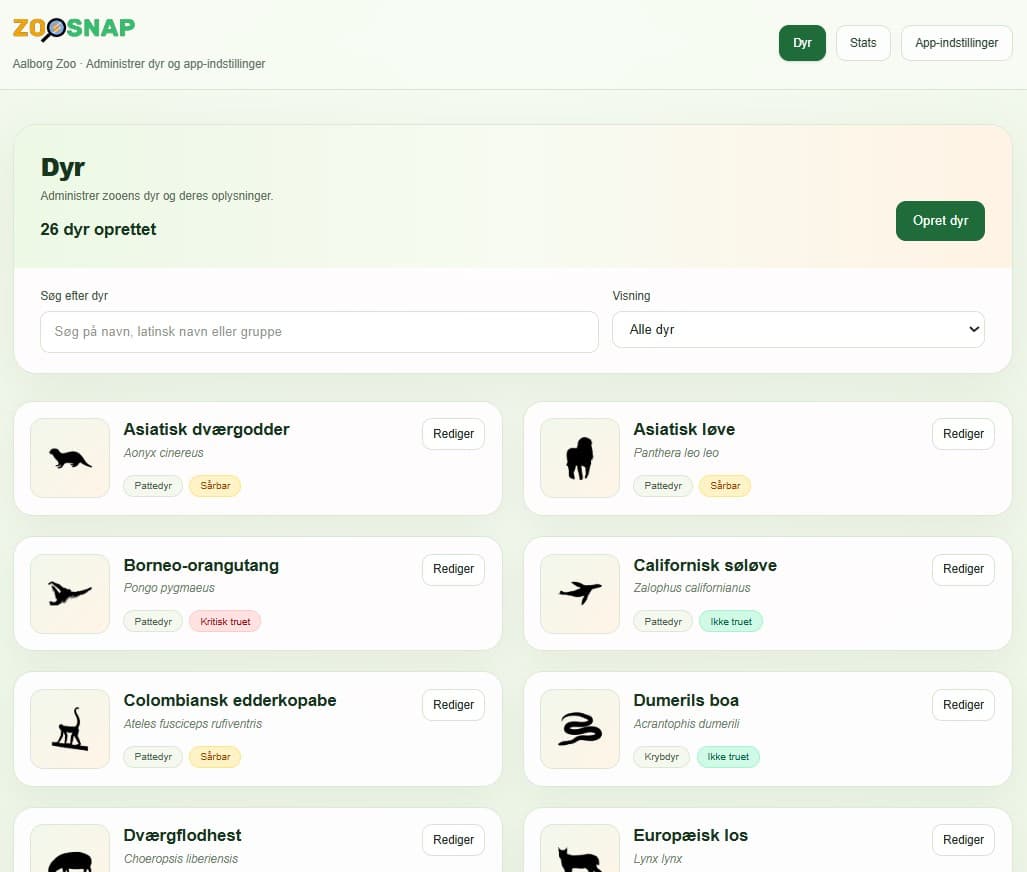The image size is (1027, 872).
Task: Click Sårbar tag on Asiatisk løve
Action: point(725,485)
